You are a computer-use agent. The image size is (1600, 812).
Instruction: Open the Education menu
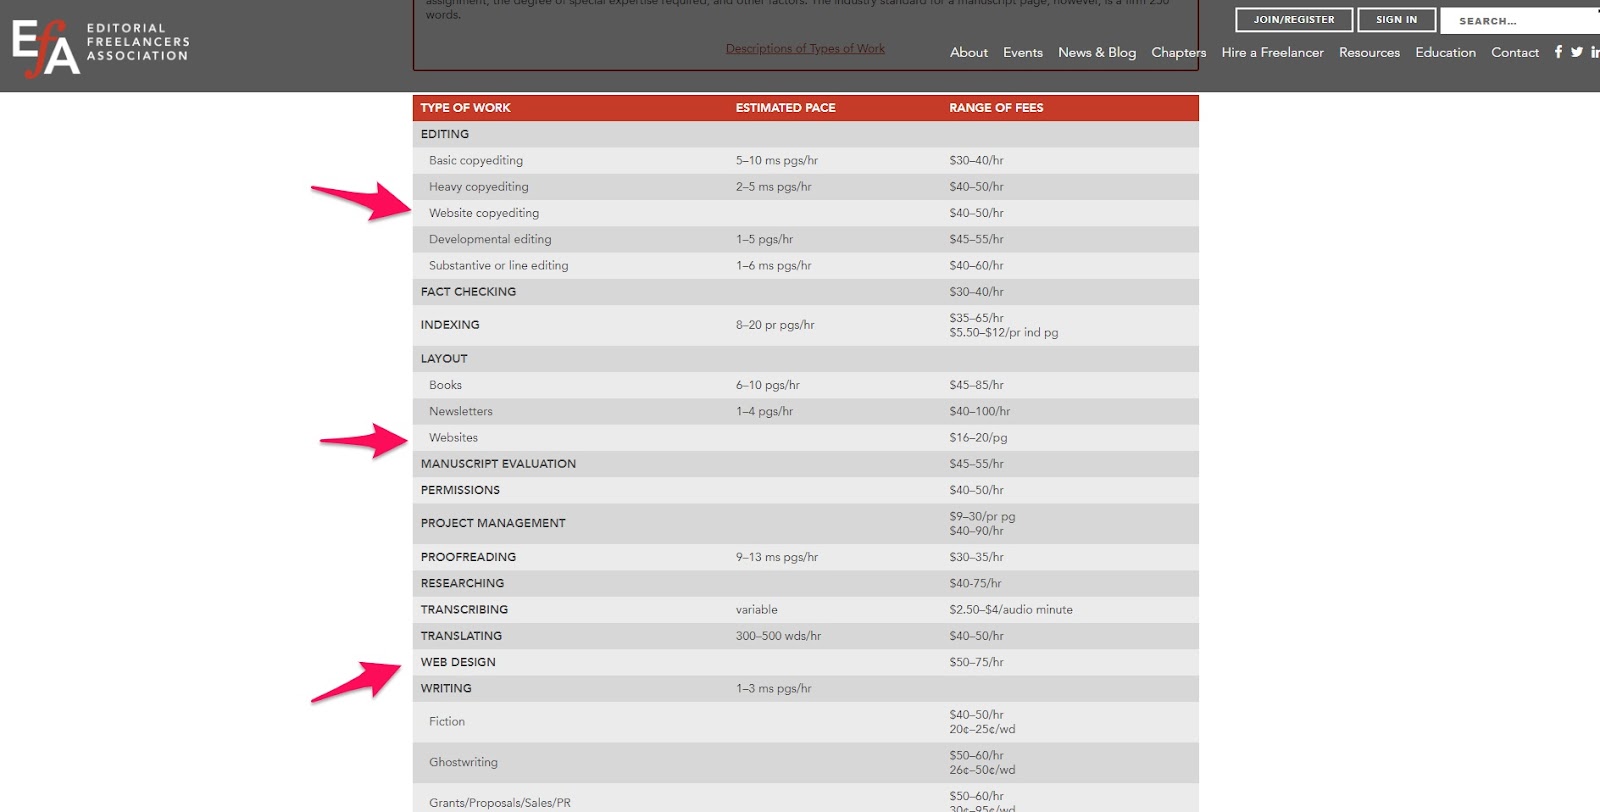pyautogui.click(x=1445, y=53)
